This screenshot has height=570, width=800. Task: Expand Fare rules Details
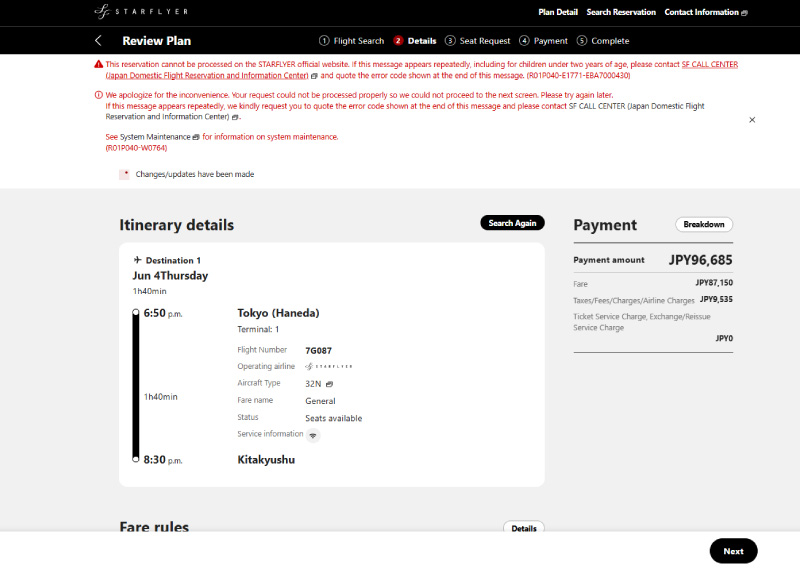click(523, 528)
